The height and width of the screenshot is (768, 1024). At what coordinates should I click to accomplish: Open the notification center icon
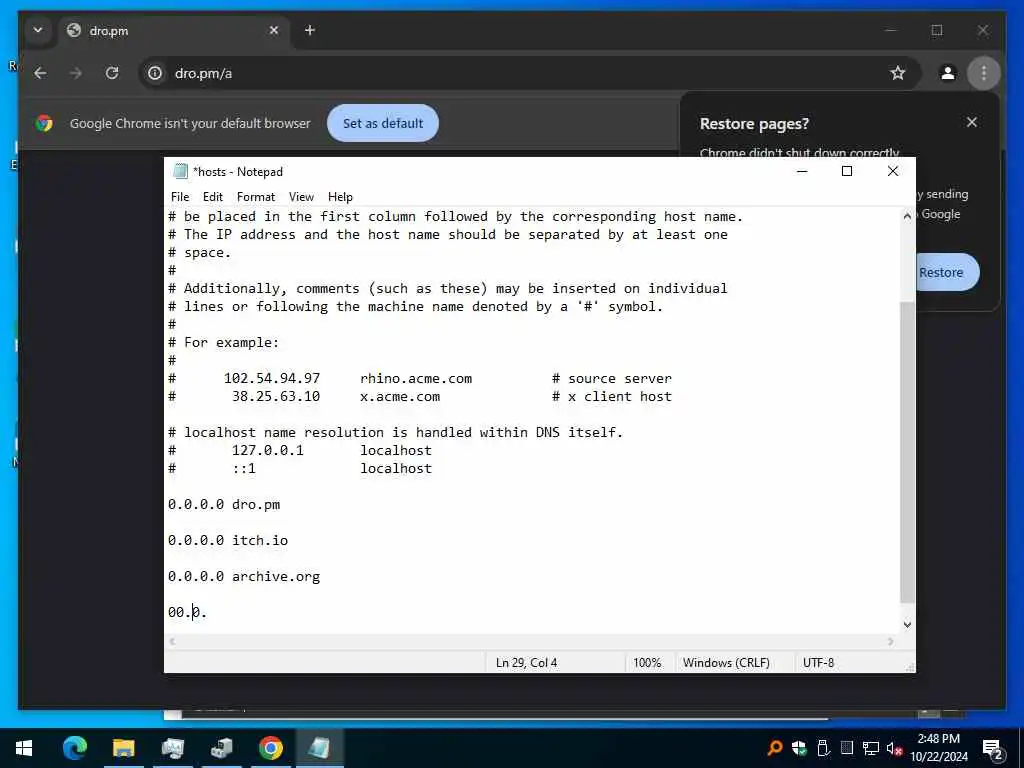tap(993, 748)
